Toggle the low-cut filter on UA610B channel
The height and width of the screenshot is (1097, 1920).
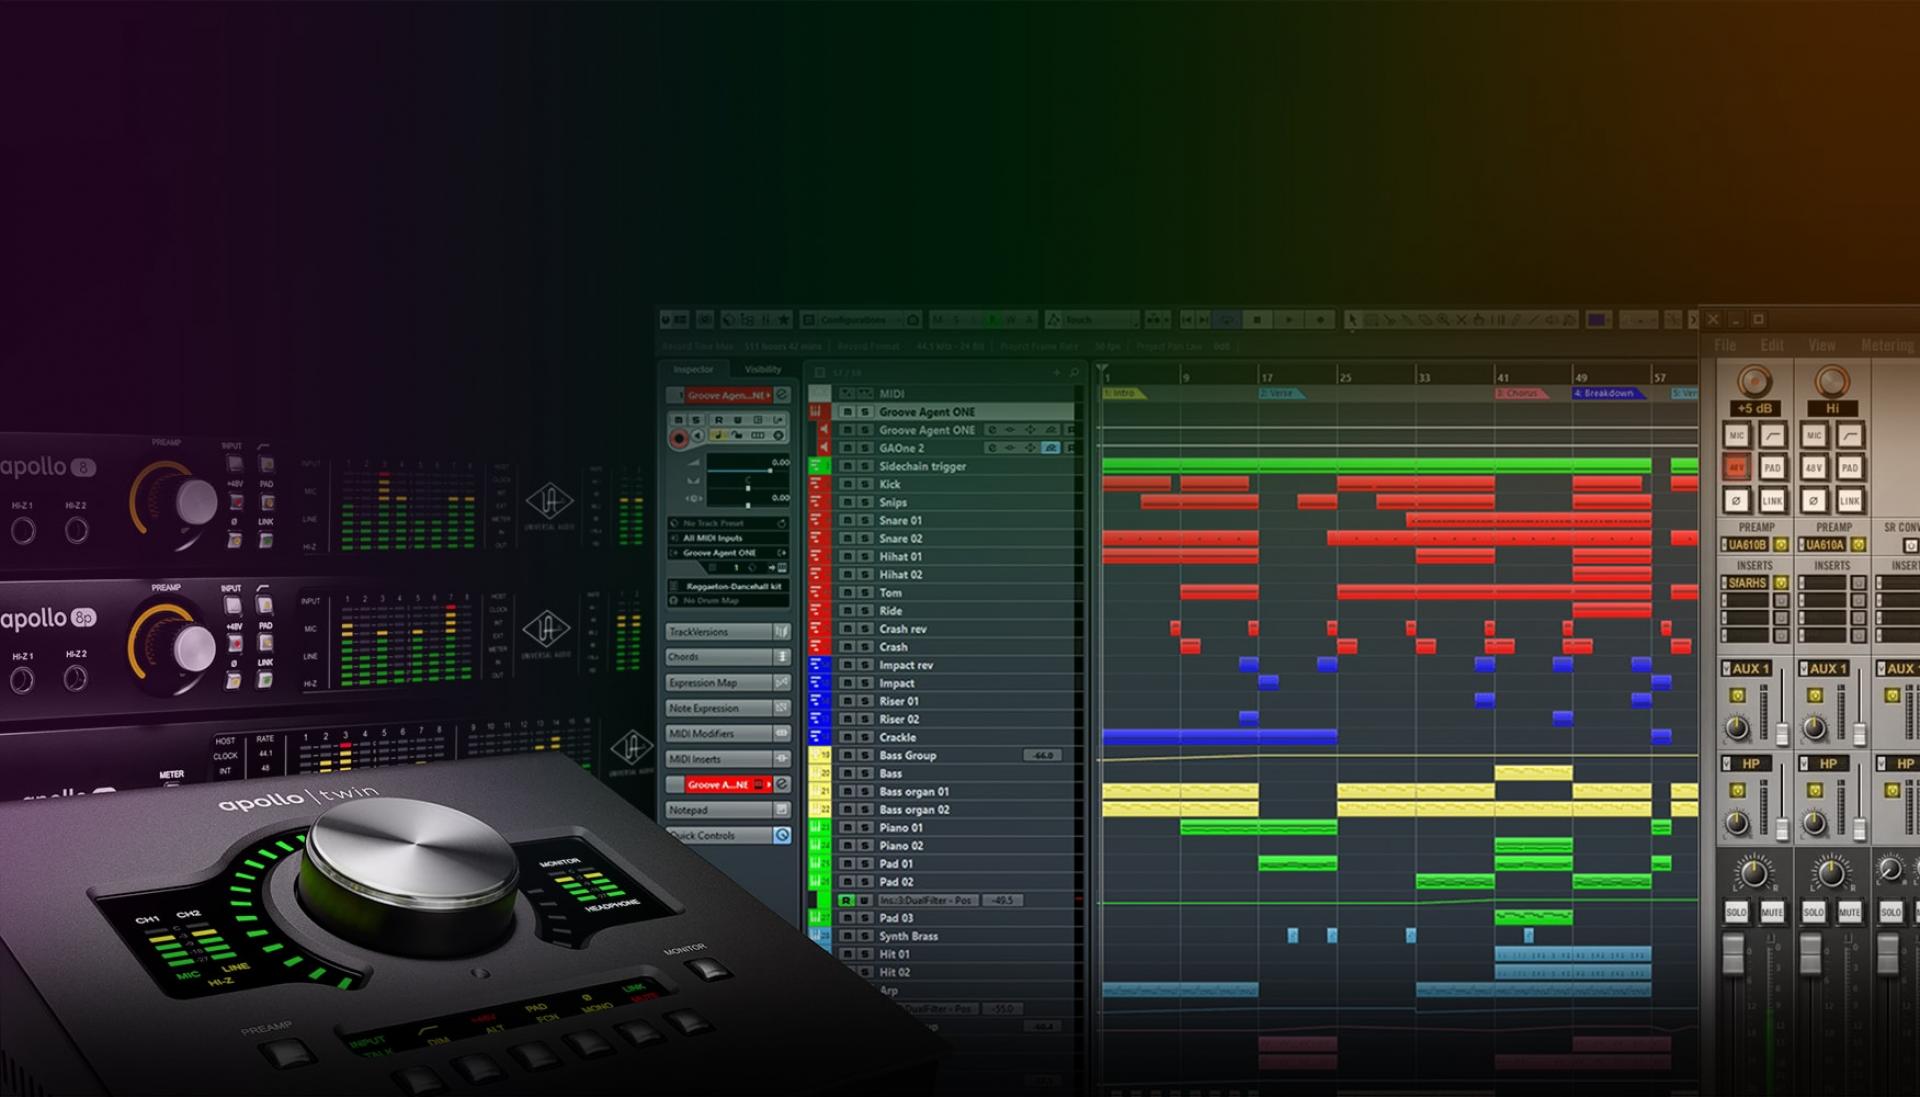pyautogui.click(x=1772, y=435)
